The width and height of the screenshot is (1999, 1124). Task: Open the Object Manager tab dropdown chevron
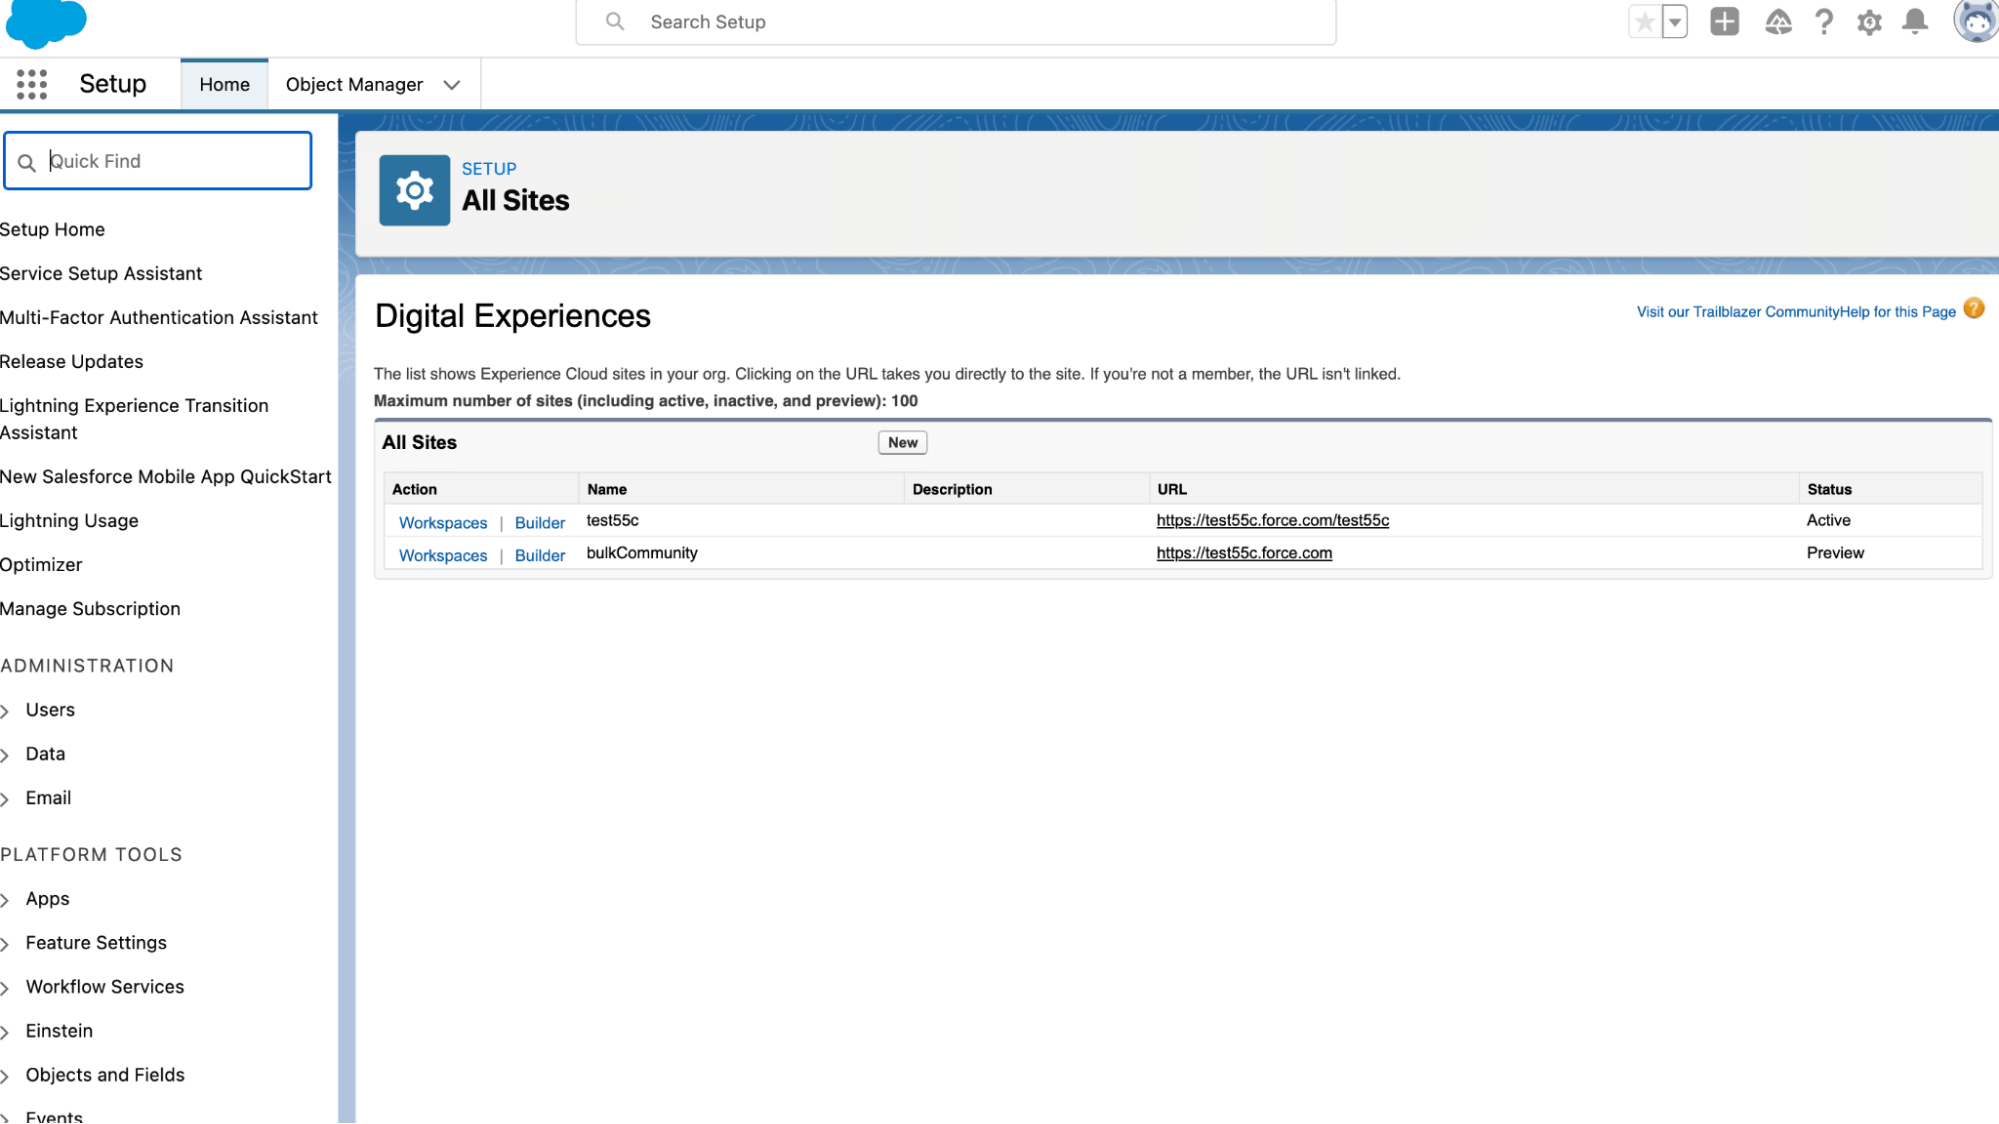click(x=452, y=85)
